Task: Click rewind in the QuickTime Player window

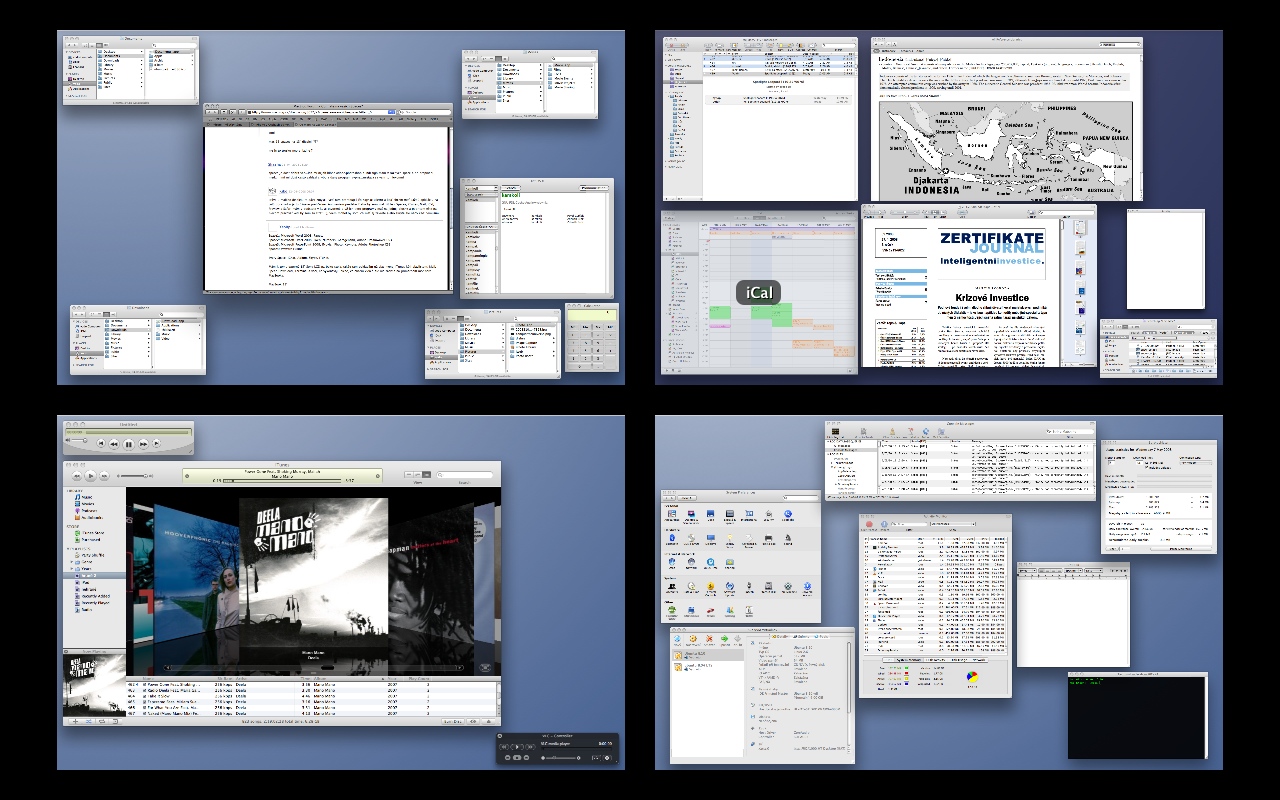Action: coord(114,444)
